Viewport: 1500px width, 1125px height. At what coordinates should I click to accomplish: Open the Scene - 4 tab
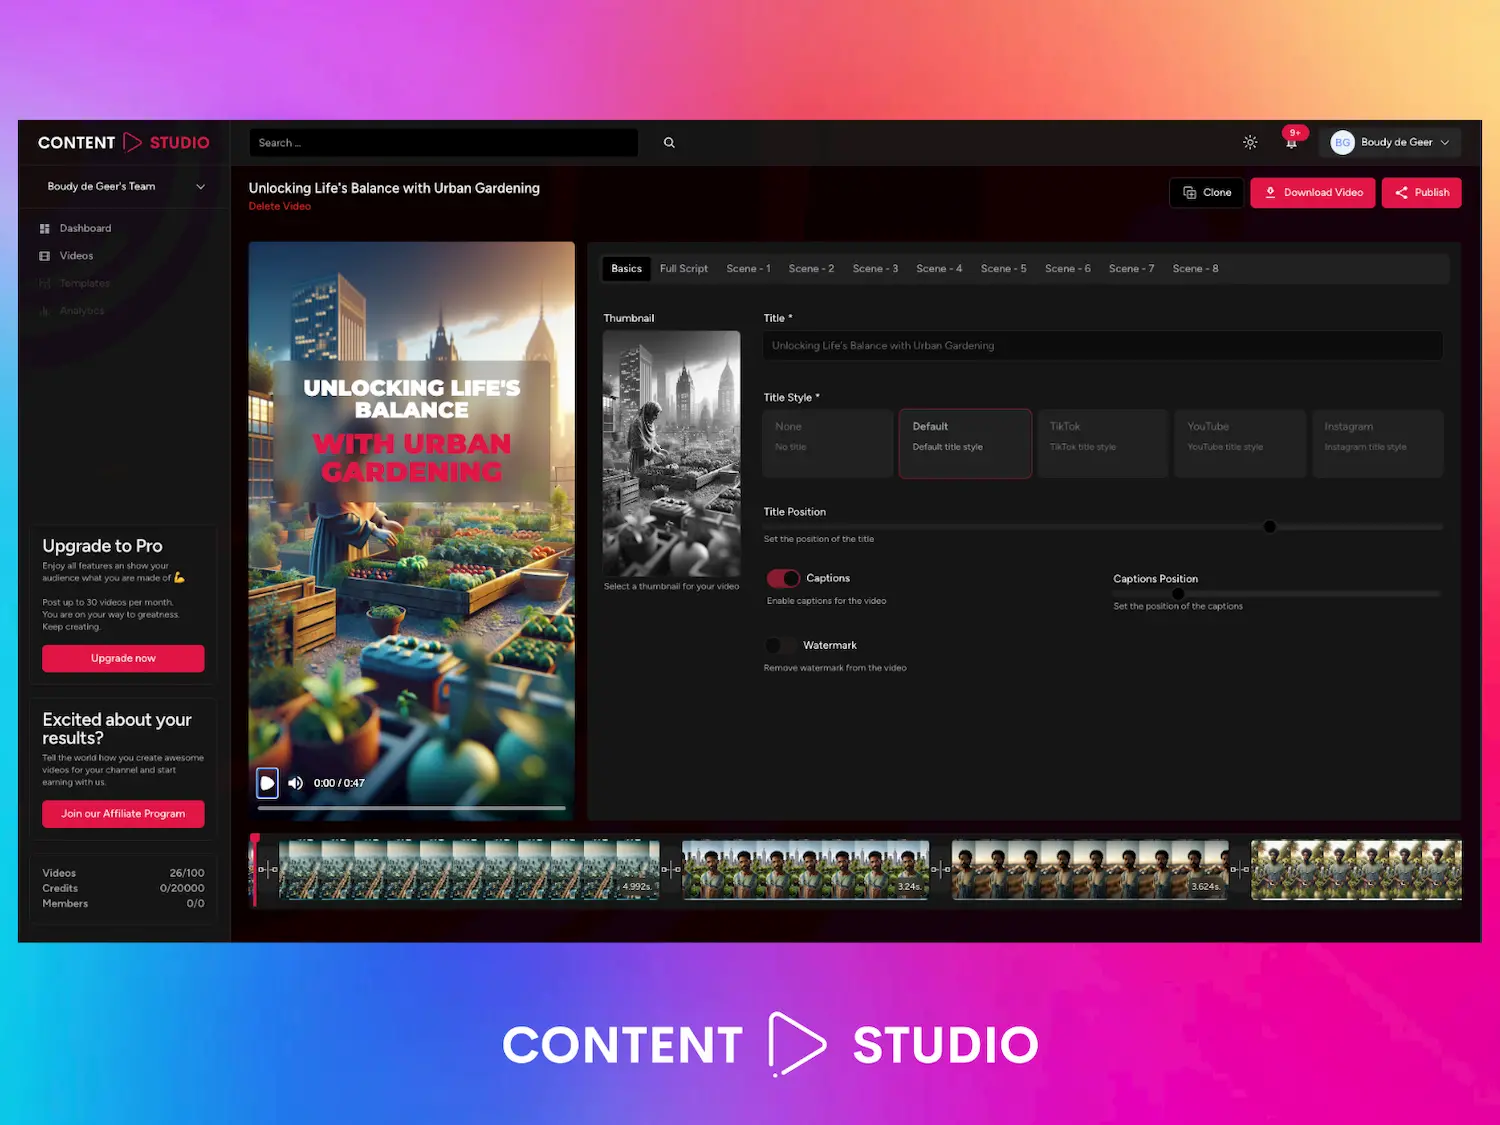click(939, 268)
